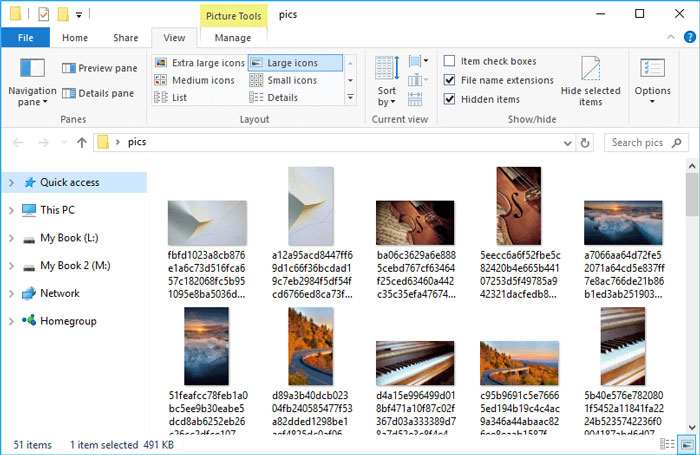Select Extra large icons layout
The height and width of the screenshot is (455, 700).
click(200, 63)
